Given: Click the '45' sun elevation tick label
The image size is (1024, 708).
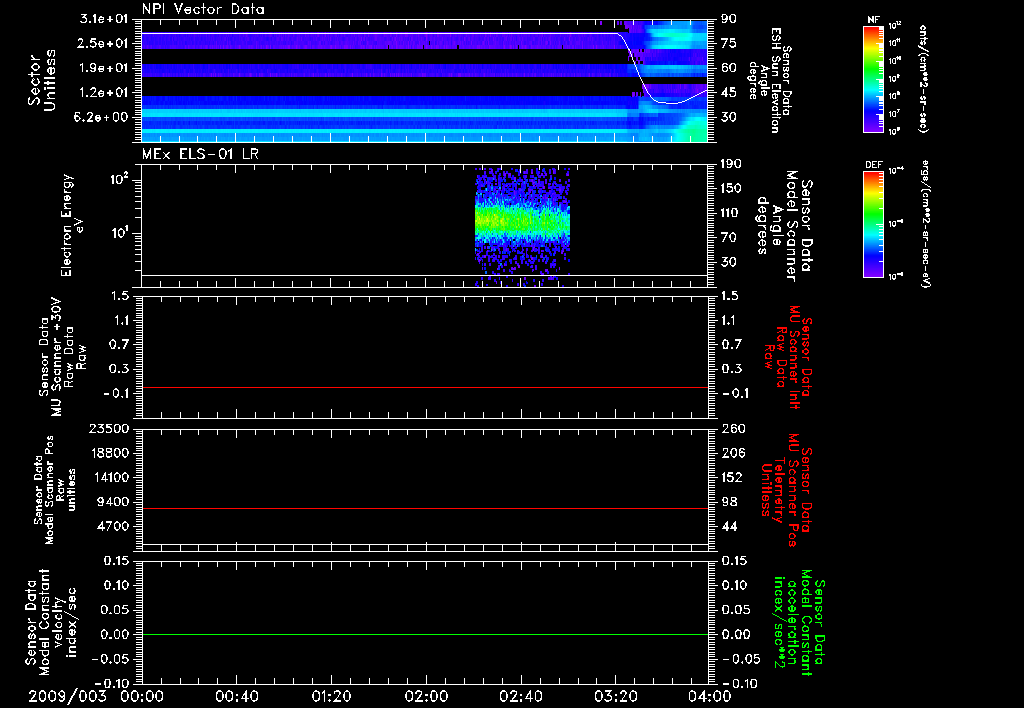Looking at the screenshot, I should click(x=728, y=93).
